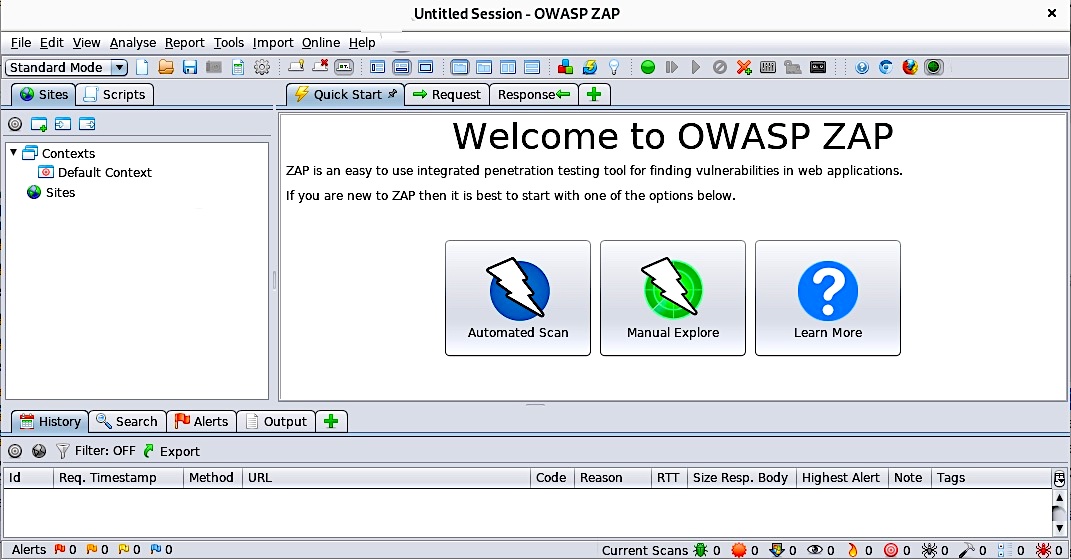
Task: Open the History table column chooser
Action: tap(1059, 478)
